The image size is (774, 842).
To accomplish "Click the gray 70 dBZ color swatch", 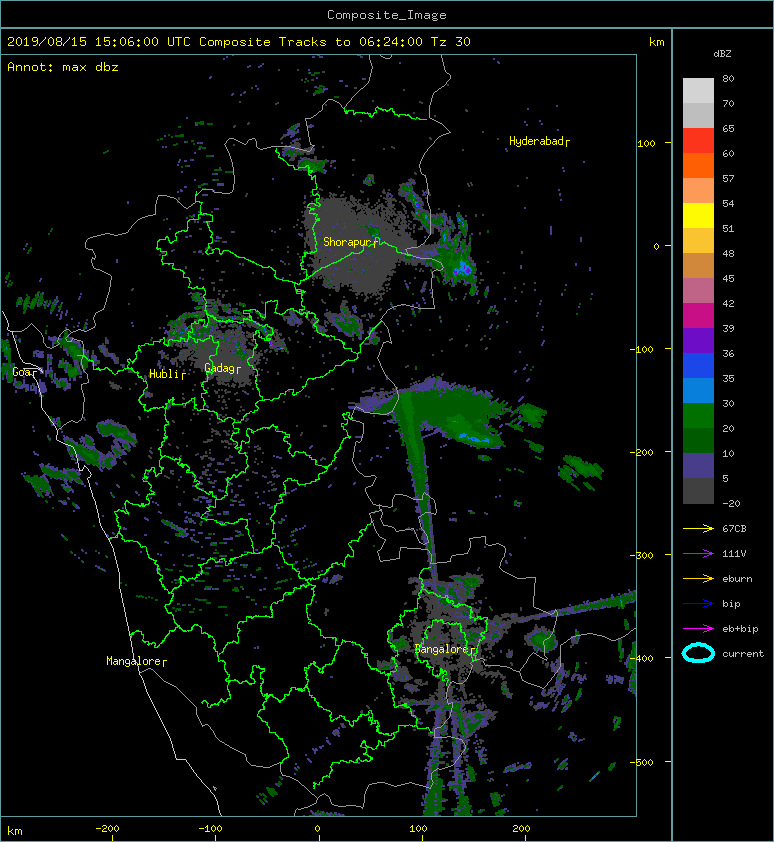I will pos(698,115).
